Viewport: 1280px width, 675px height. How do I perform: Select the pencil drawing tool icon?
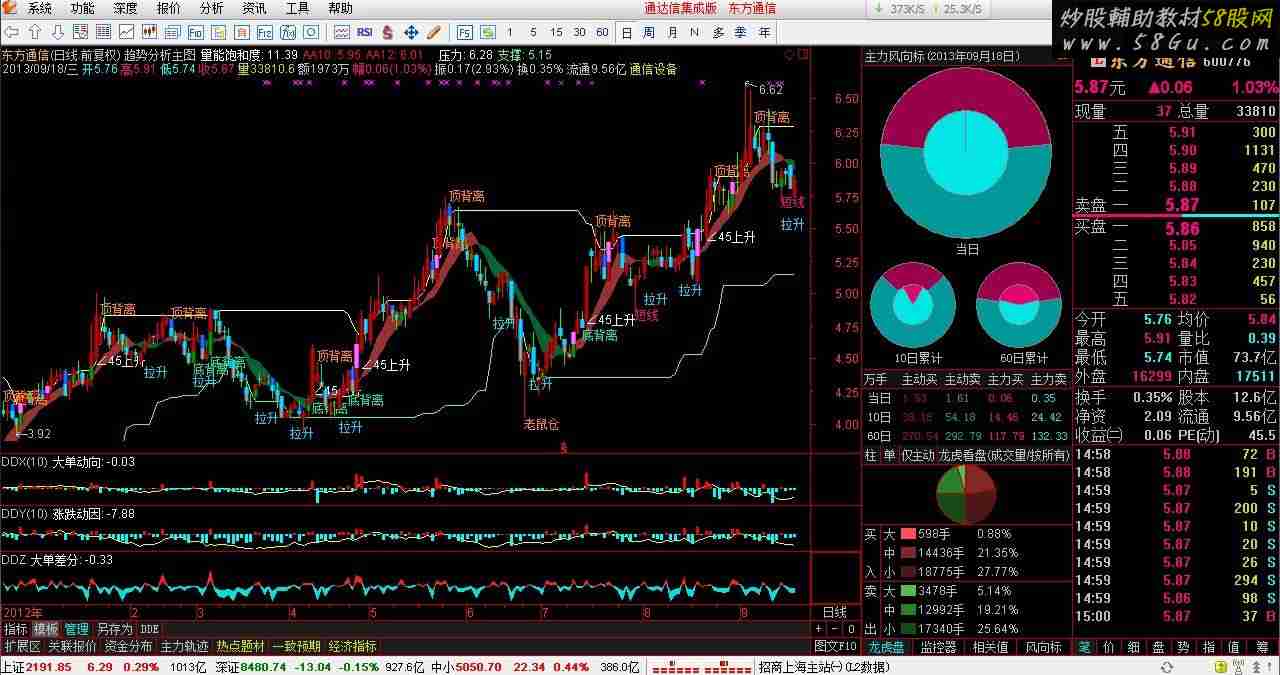(434, 32)
